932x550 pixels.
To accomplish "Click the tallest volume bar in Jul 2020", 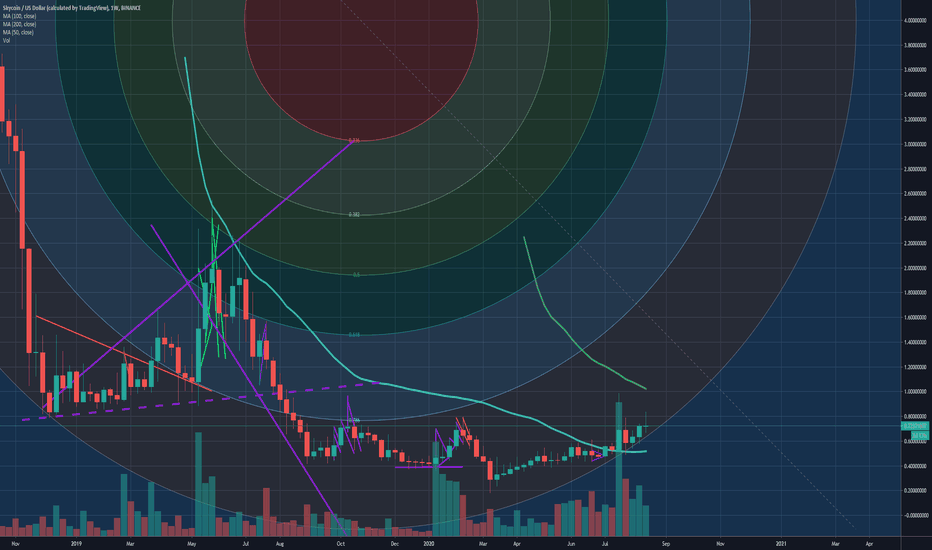I will 619,469.
